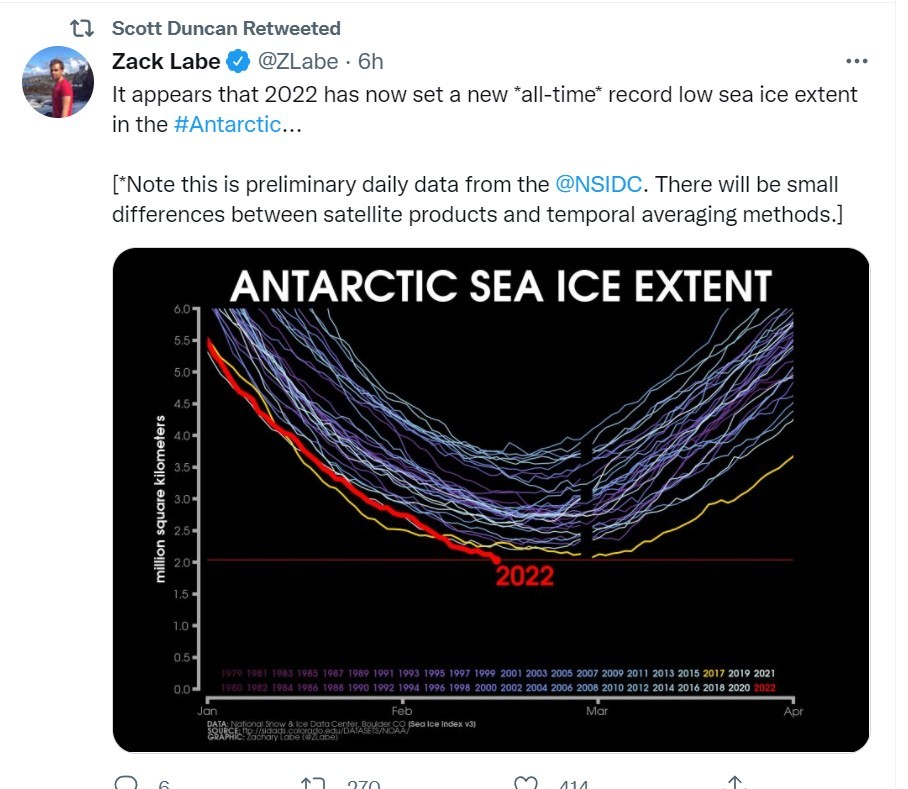This screenshot has height=789, width=908.
Task: Click the yellow 2017 legend year
Action: coord(713,673)
